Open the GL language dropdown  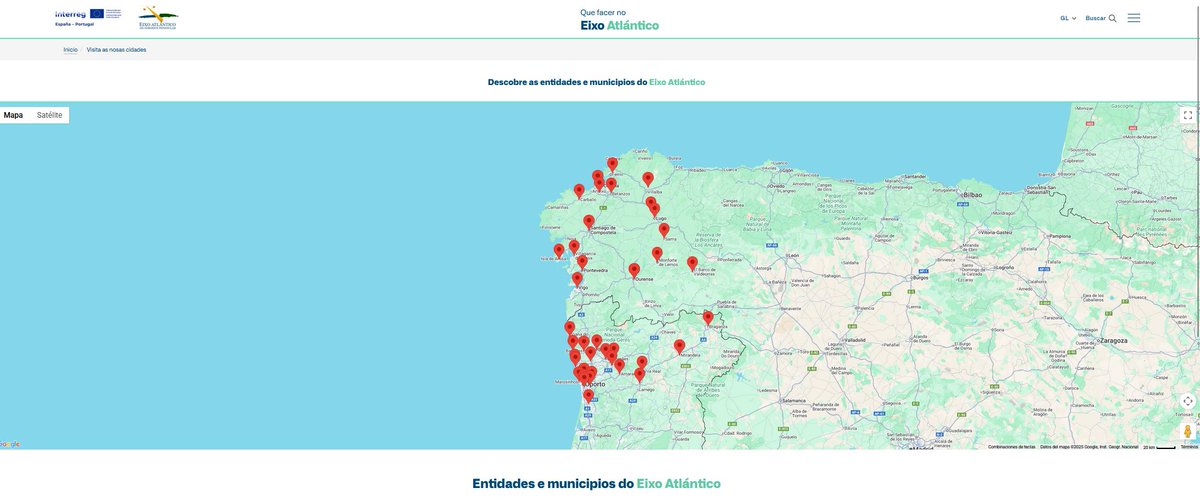(1068, 18)
